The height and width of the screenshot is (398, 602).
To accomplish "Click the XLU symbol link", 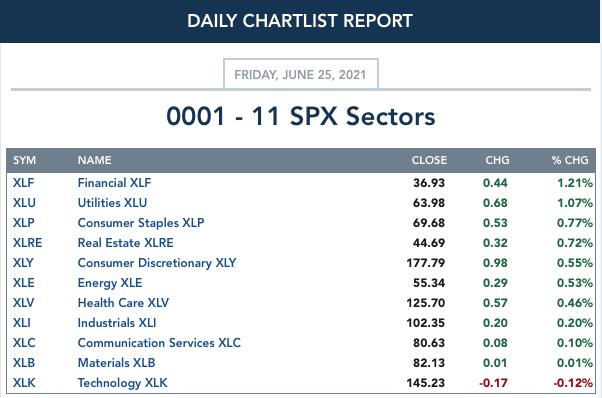I will click(x=24, y=203).
